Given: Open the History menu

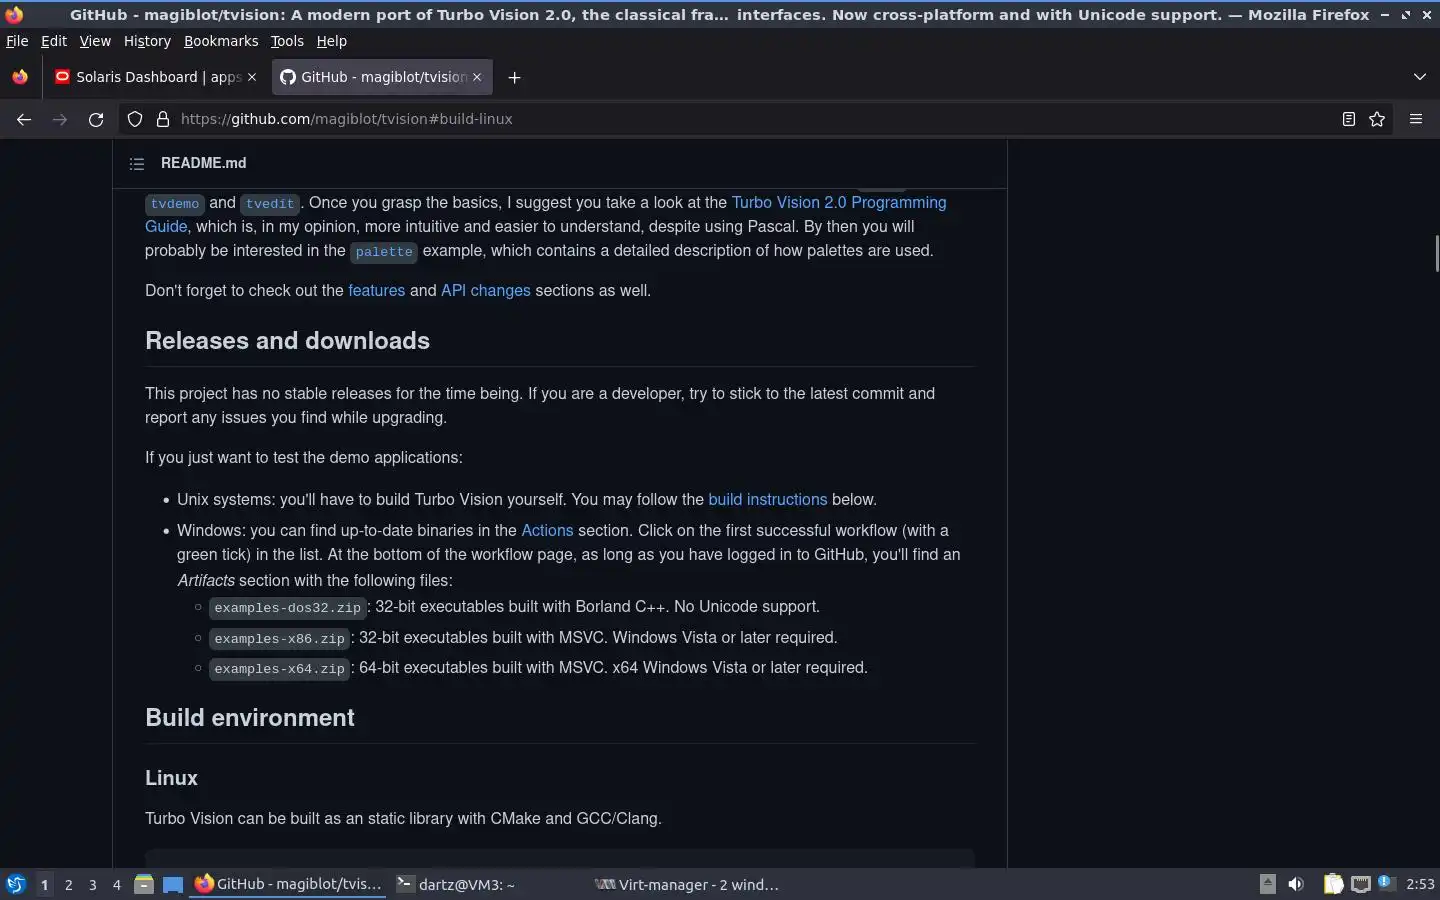Looking at the screenshot, I should coord(147,41).
